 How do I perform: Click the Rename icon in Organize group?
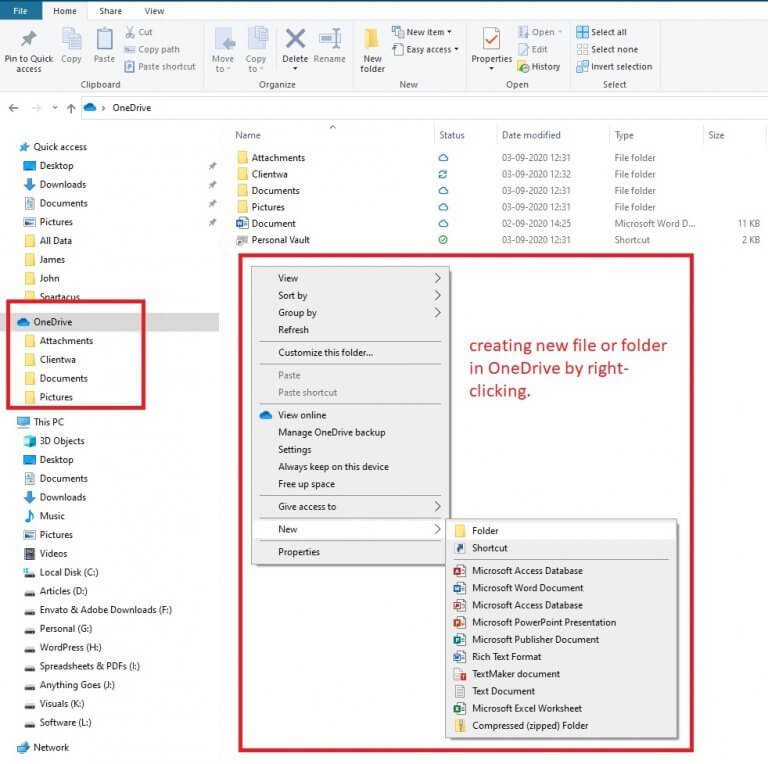coord(330,39)
